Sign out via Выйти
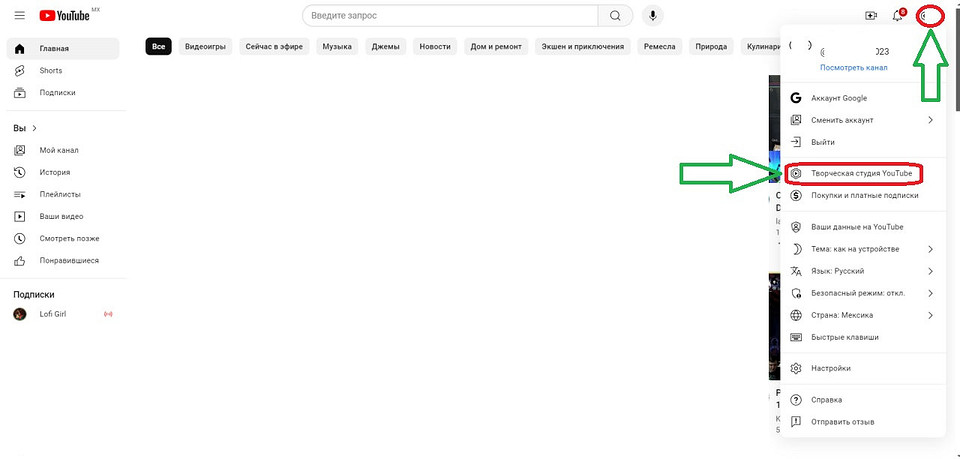The image size is (960, 459). 823,142
